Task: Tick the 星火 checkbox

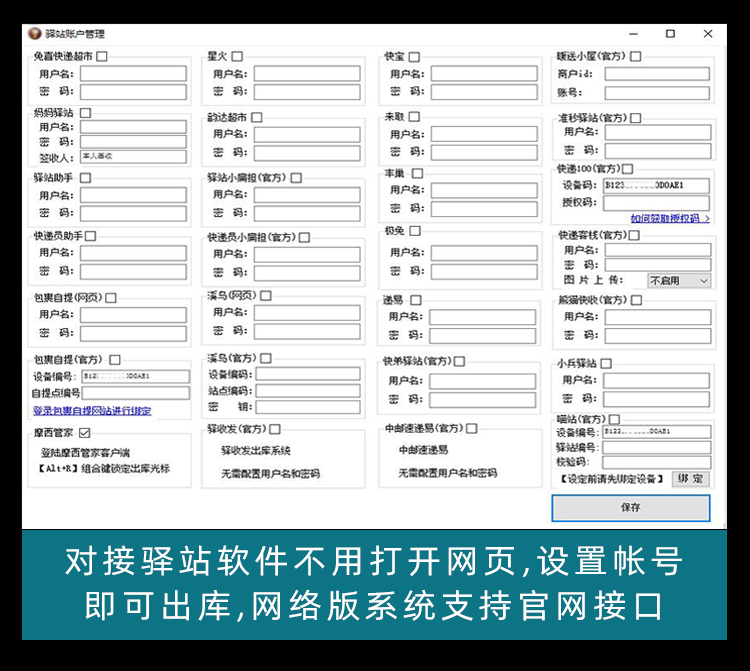Action: pos(237,56)
